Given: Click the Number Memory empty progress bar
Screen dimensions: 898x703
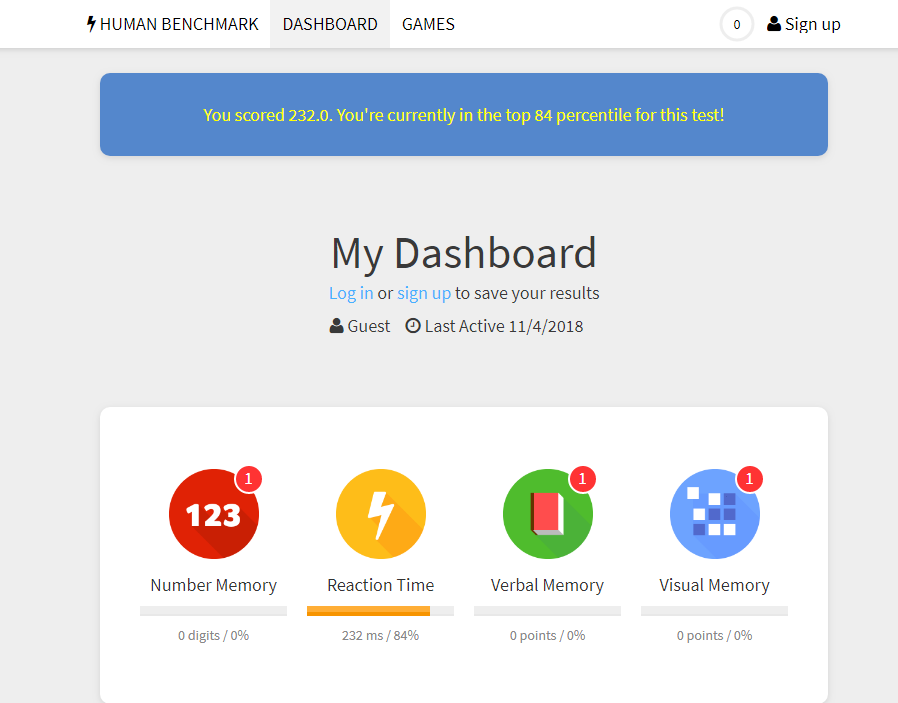Looking at the screenshot, I should [x=214, y=611].
